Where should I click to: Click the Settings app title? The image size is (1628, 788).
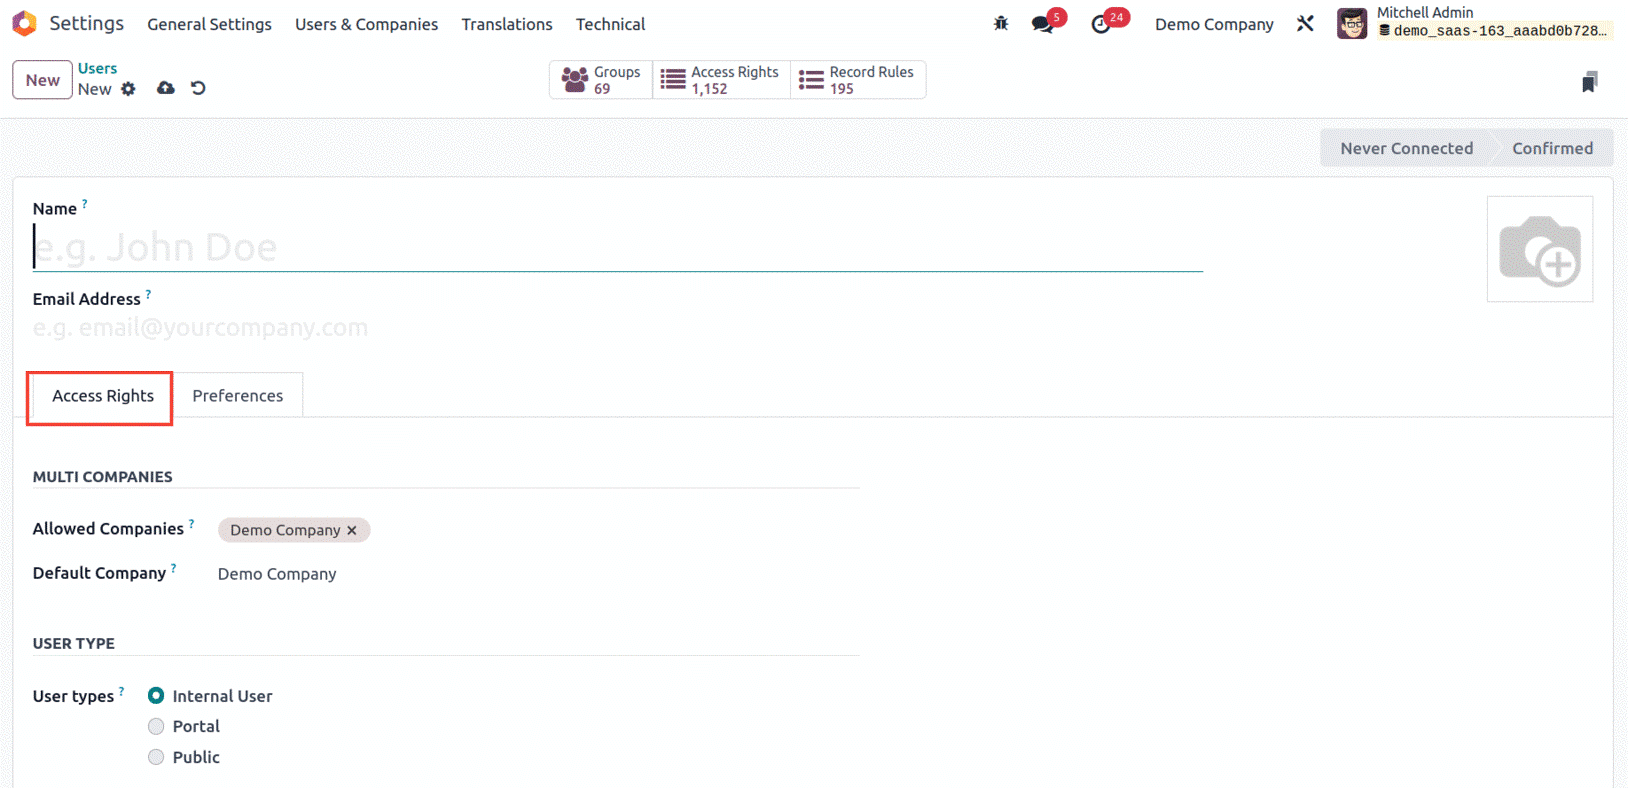86,23
